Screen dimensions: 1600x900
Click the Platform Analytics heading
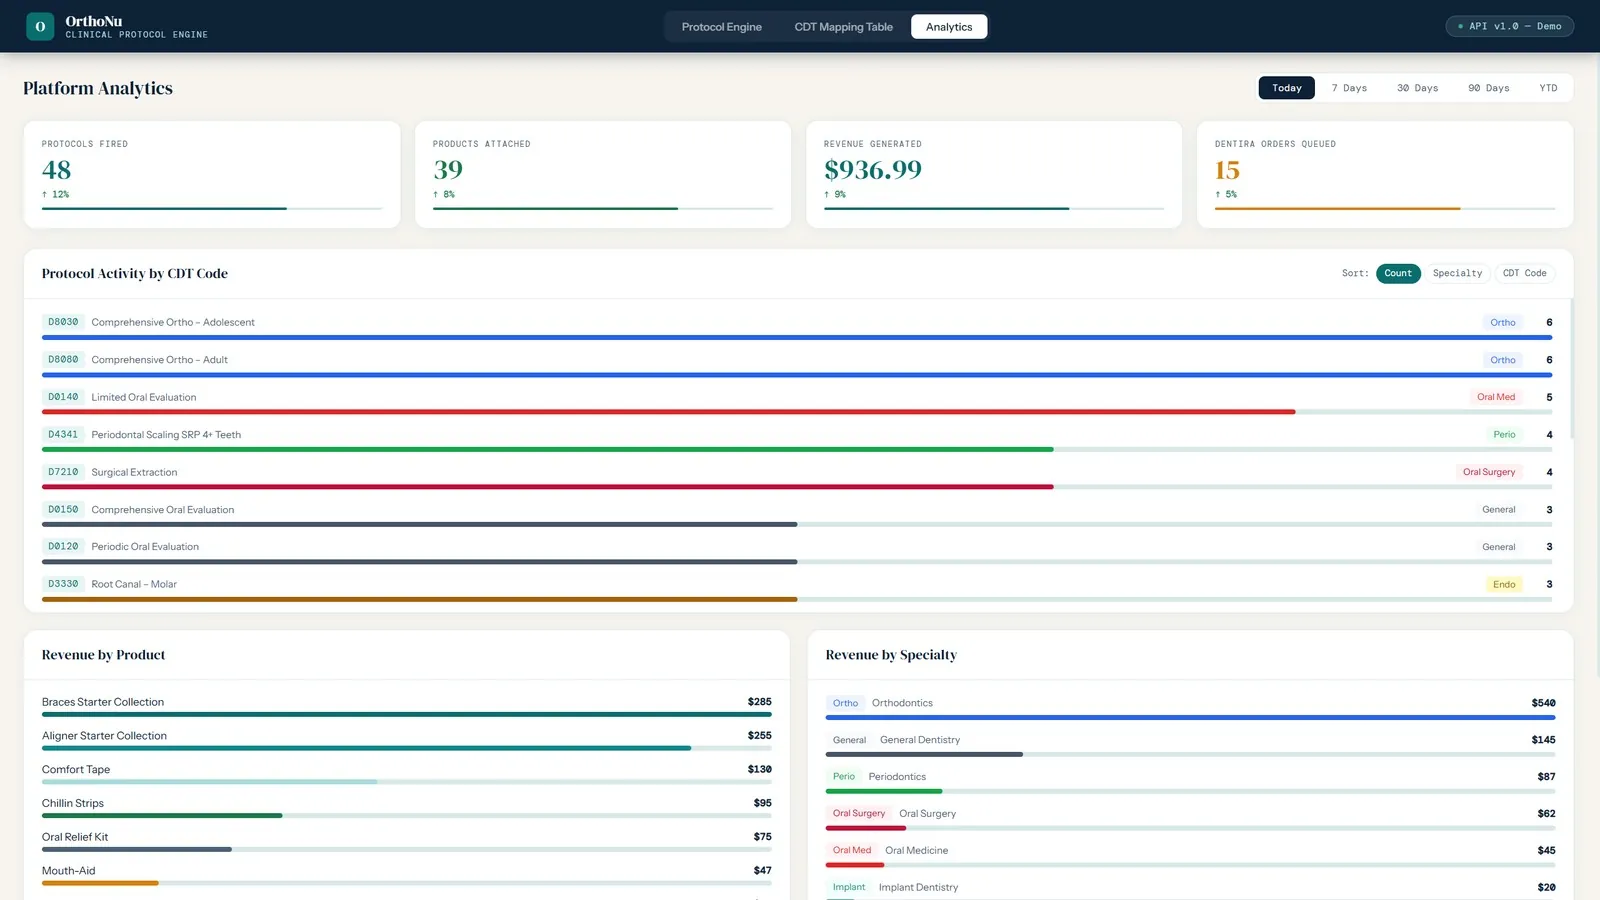coord(98,88)
